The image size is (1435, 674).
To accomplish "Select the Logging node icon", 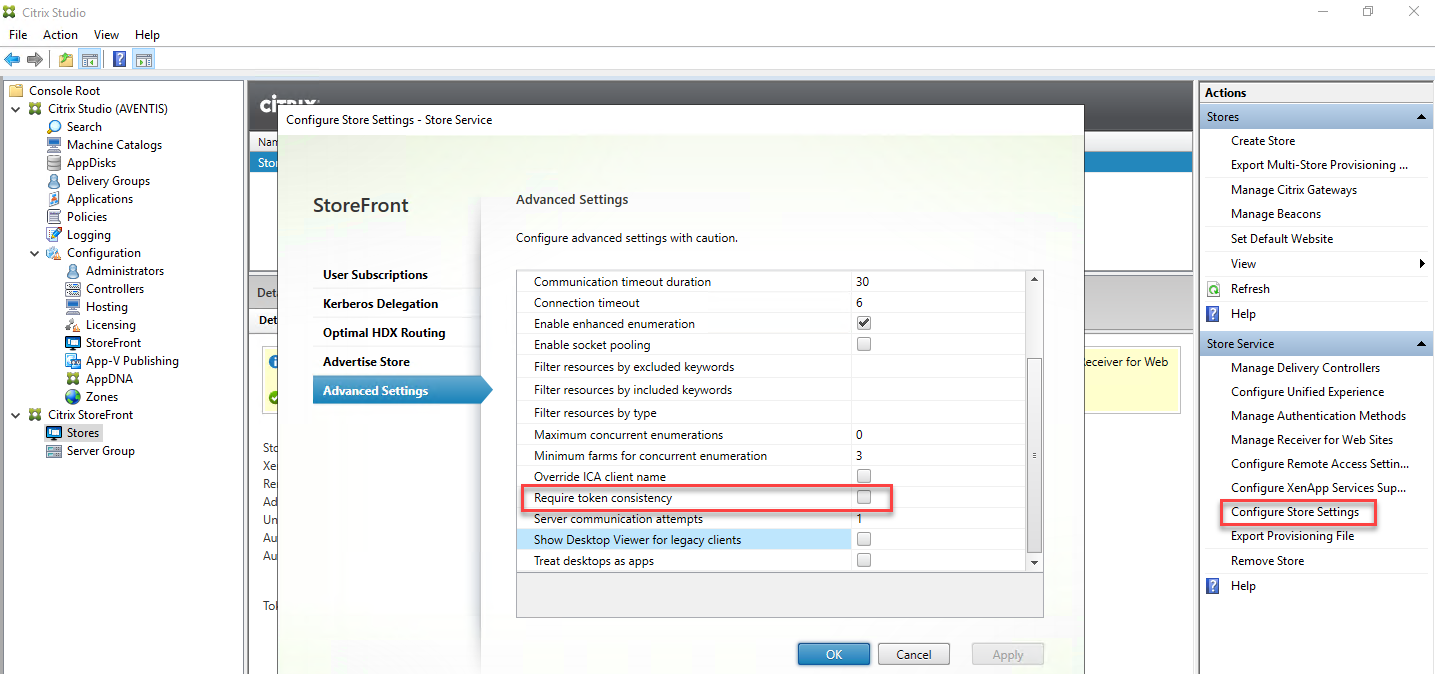I will click(x=55, y=234).
